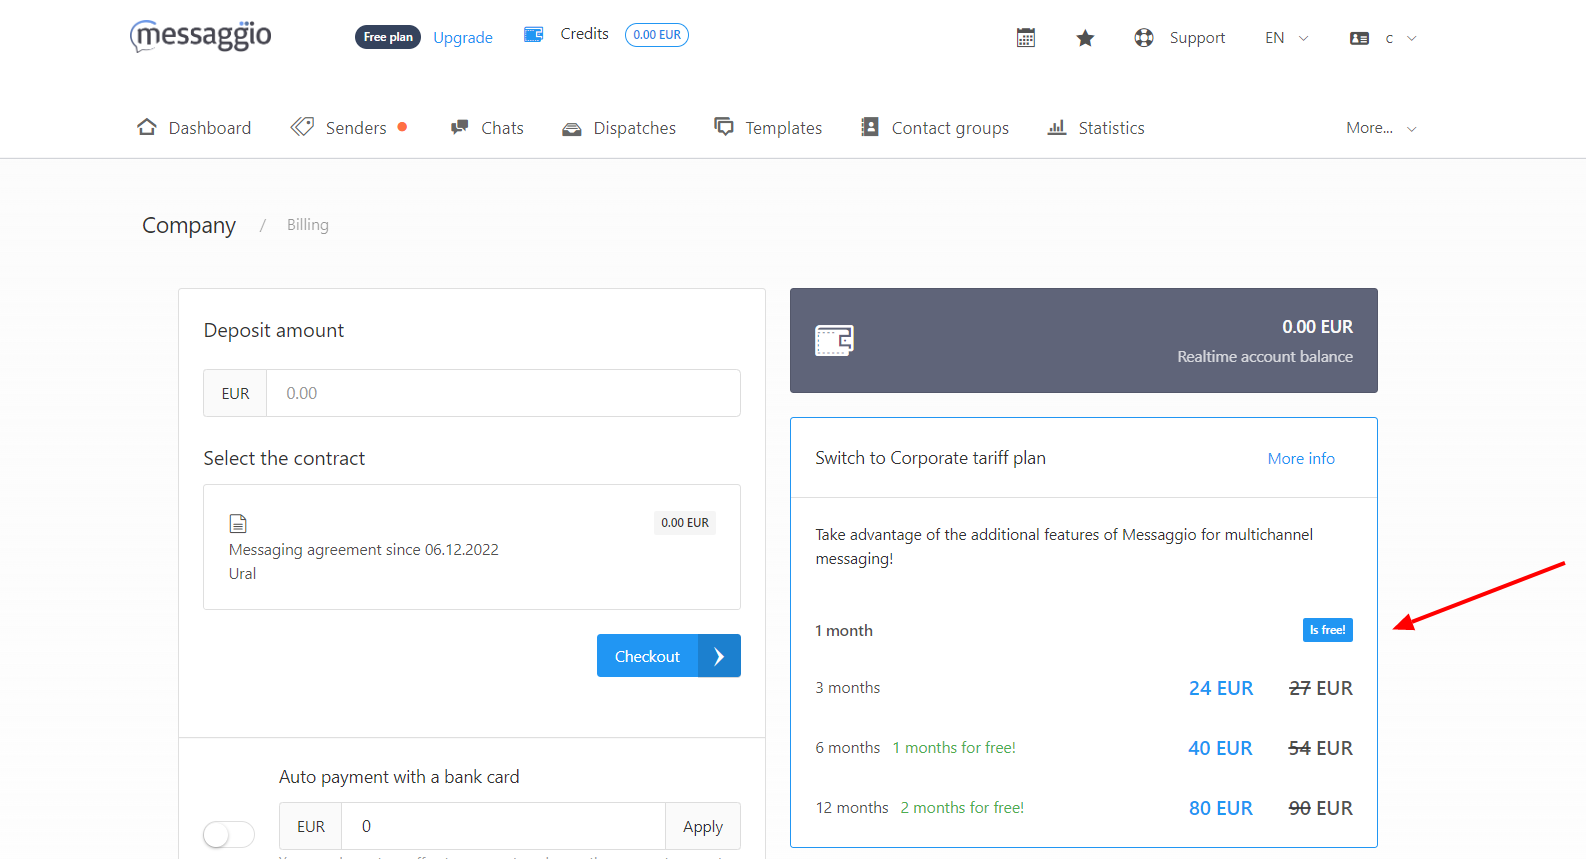Viewport: 1586px width, 859px height.
Task: Go to Contact groups
Action: [x=935, y=128]
